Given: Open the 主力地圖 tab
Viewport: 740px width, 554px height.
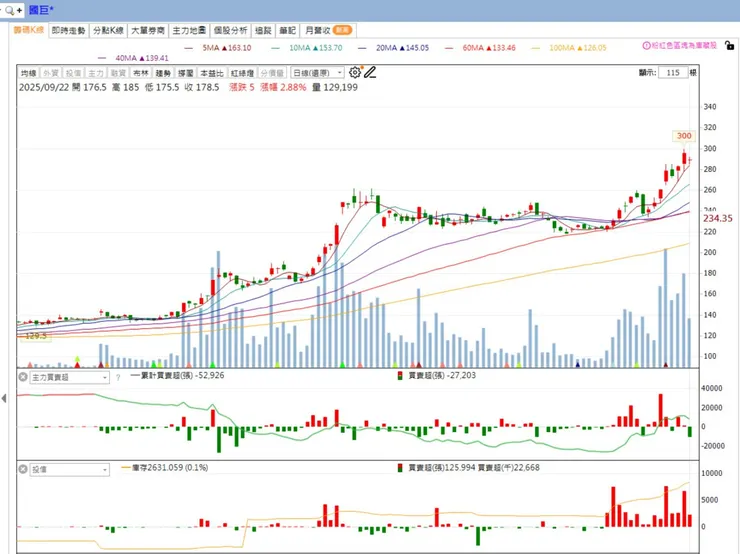Looking at the screenshot, I should pos(189,31).
